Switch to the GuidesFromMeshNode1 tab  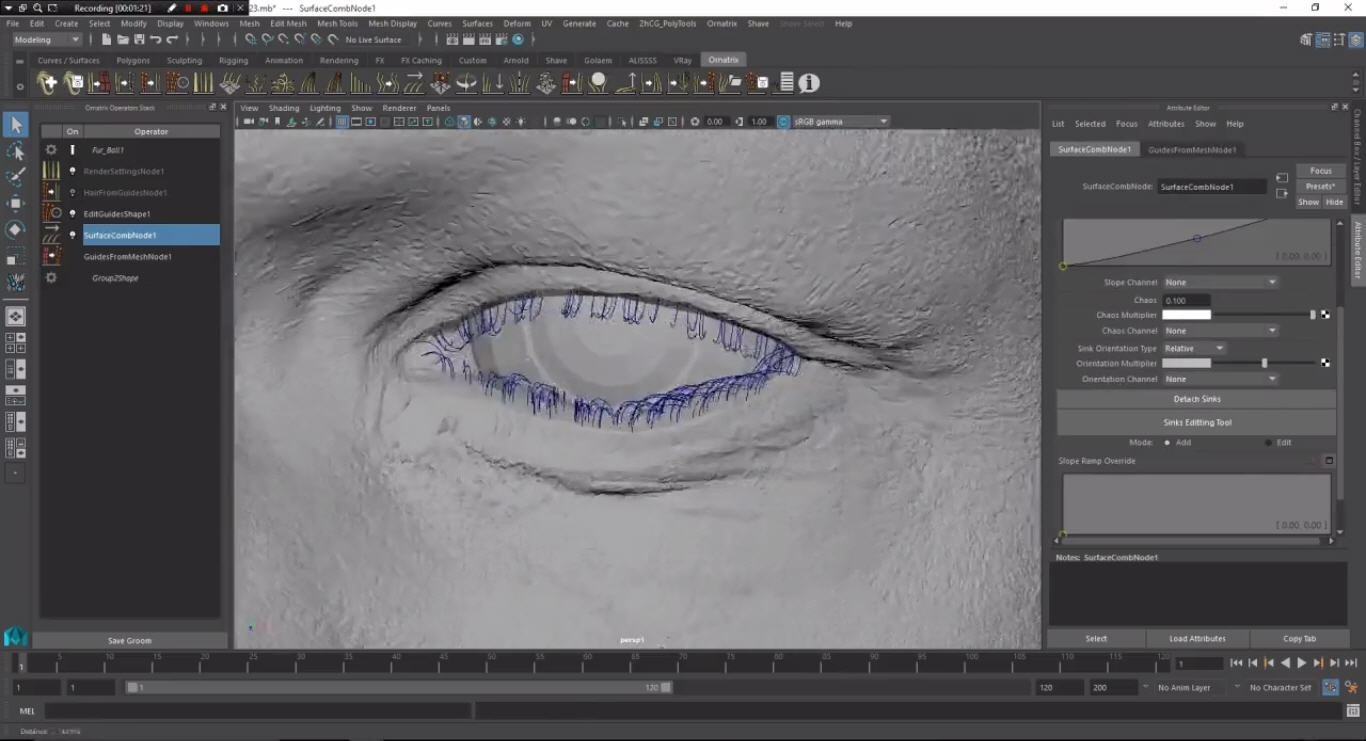point(1192,150)
